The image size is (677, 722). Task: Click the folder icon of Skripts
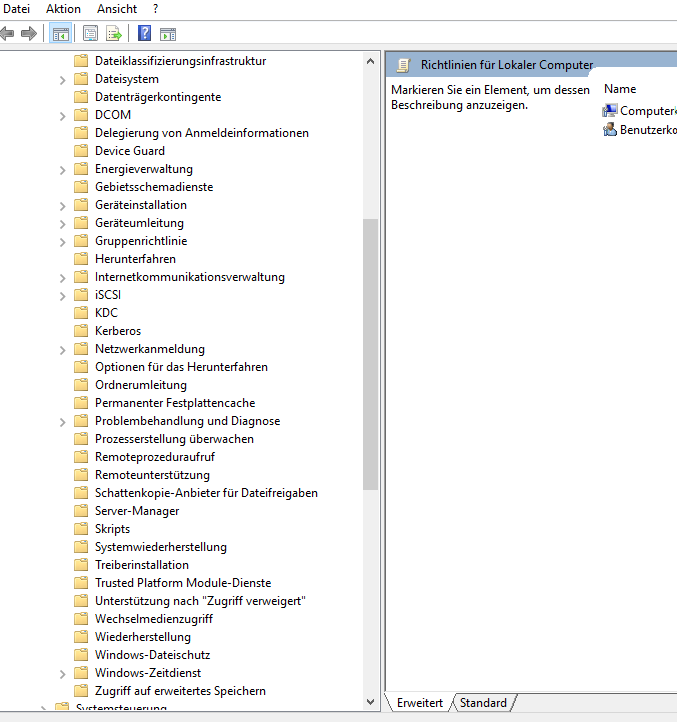[x=81, y=529]
